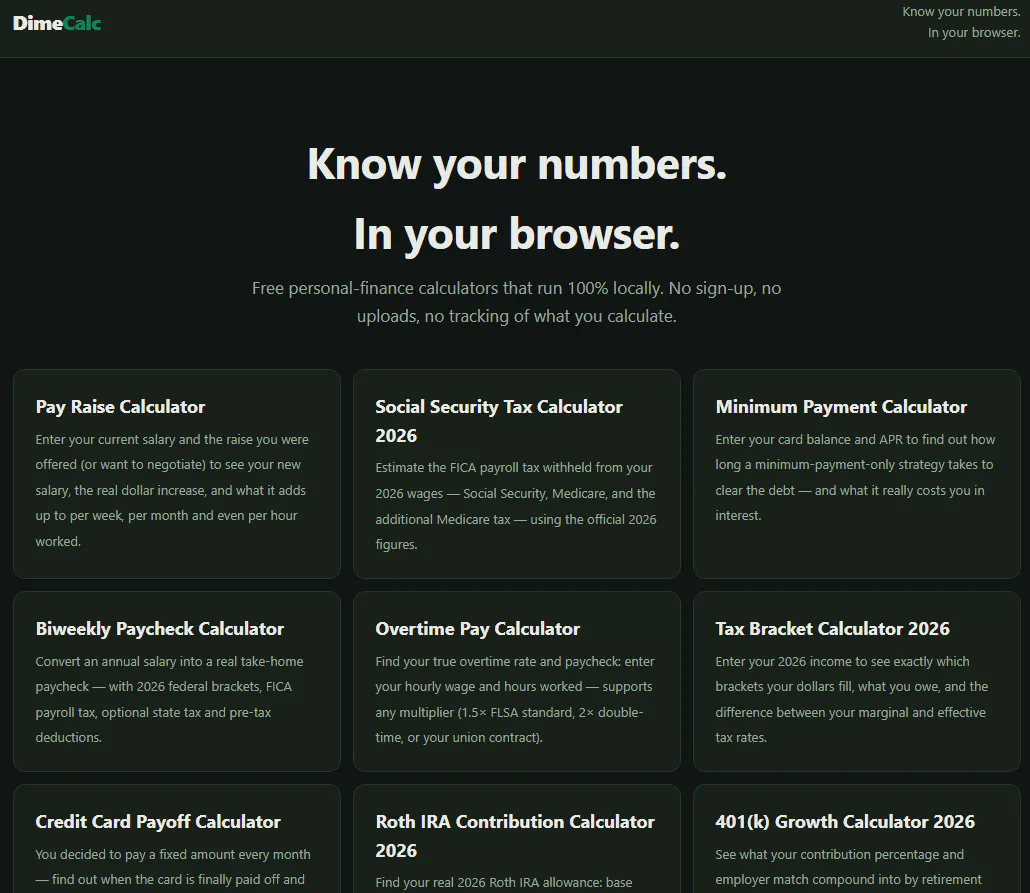This screenshot has height=893, width=1030.
Task: Click the description "See what your contribution percentage and"
Action: coord(849,867)
